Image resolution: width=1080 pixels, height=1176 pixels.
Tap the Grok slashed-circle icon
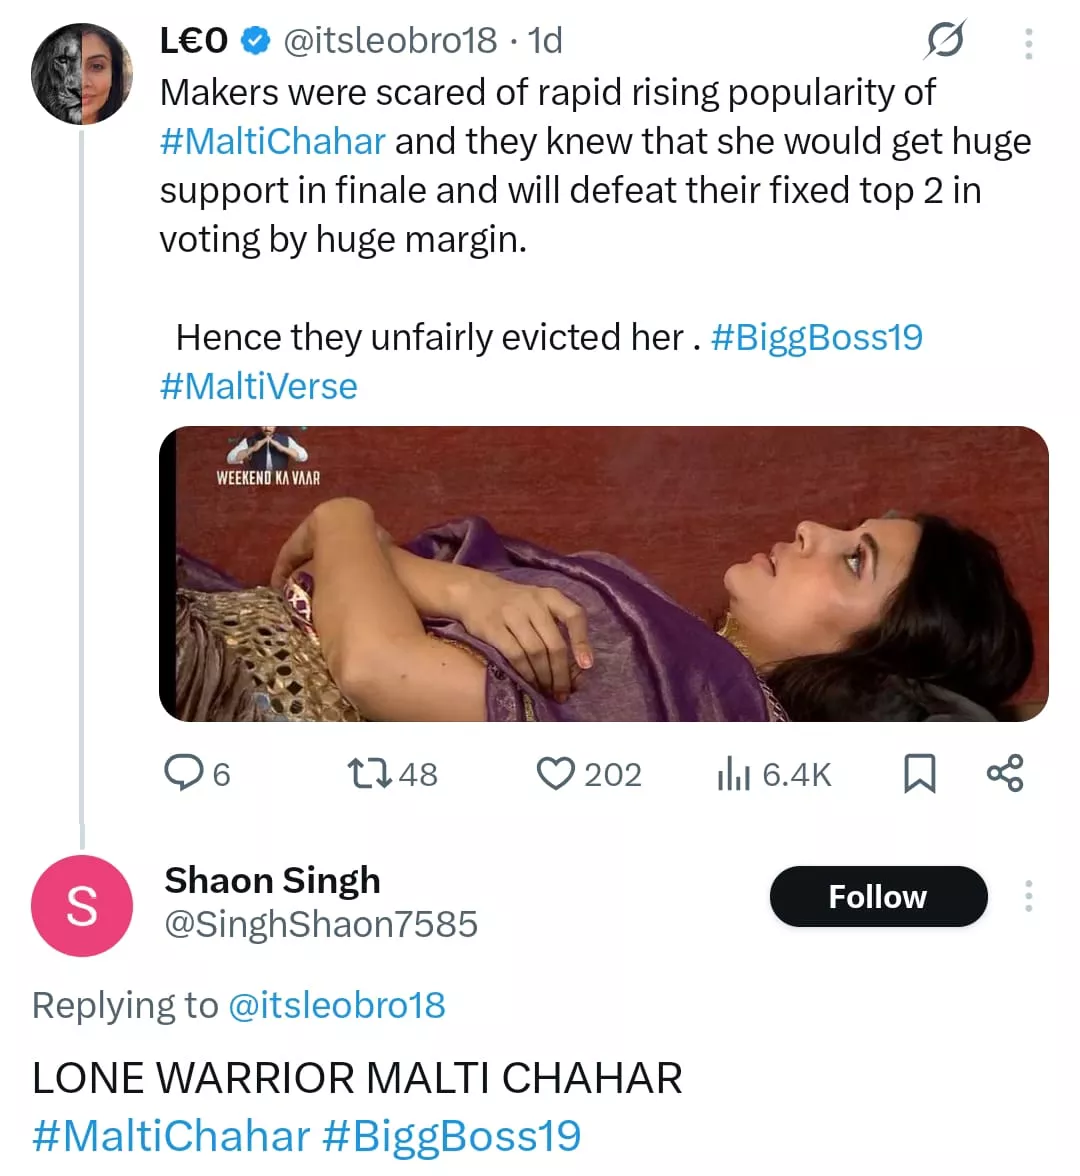click(x=944, y=41)
